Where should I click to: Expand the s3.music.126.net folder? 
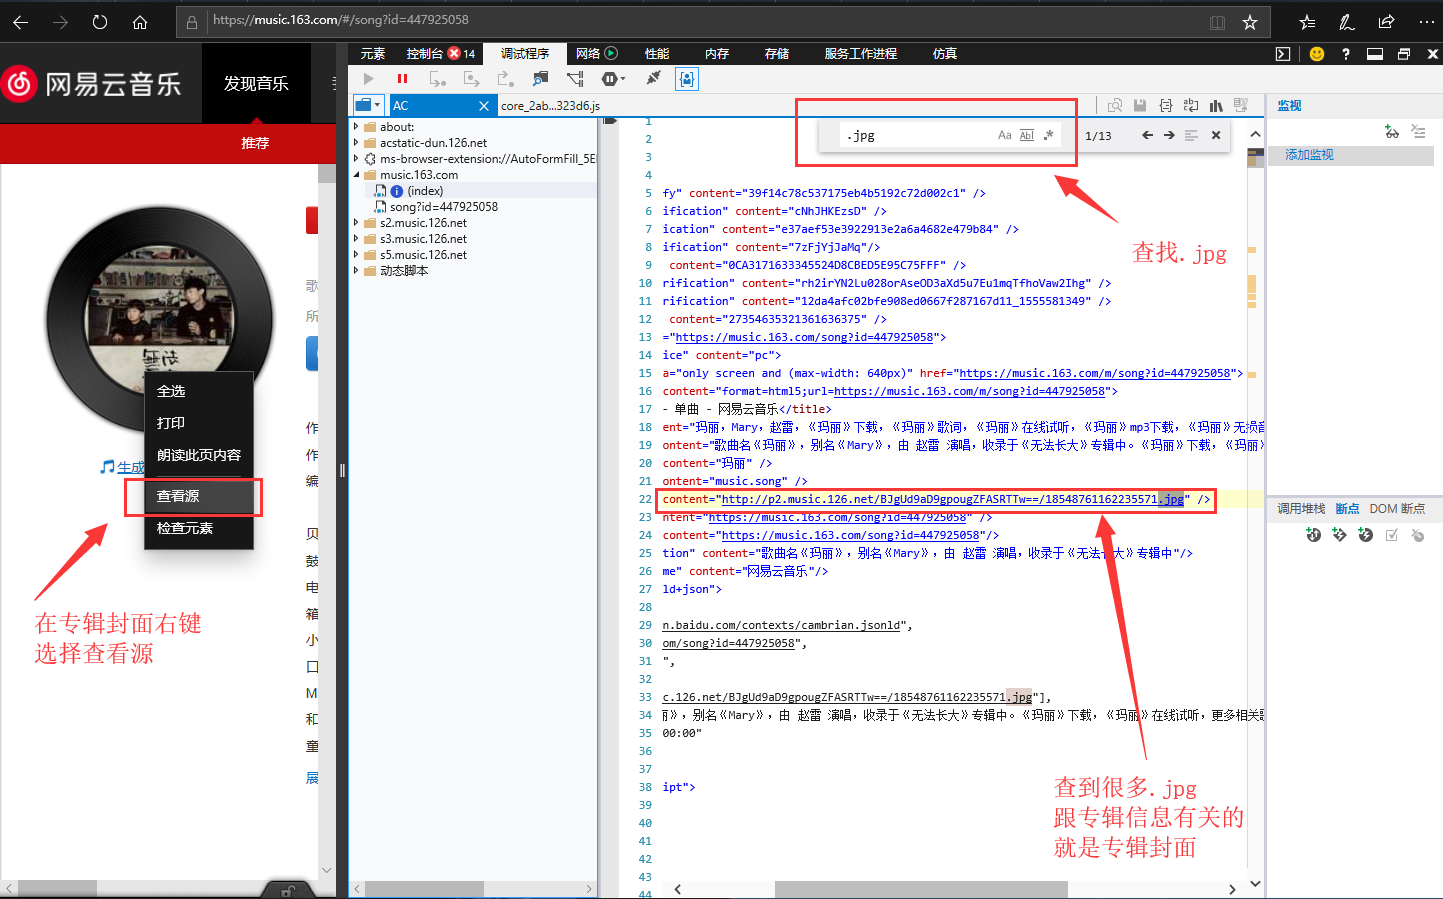coord(356,239)
